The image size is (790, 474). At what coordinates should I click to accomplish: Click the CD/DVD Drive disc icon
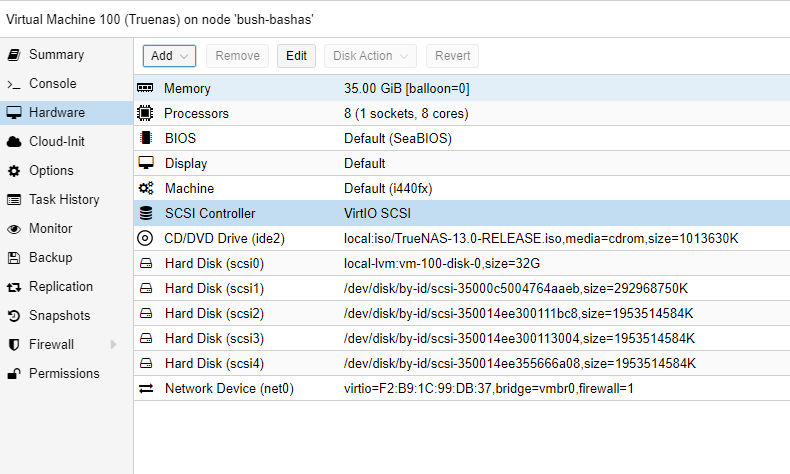click(145, 238)
